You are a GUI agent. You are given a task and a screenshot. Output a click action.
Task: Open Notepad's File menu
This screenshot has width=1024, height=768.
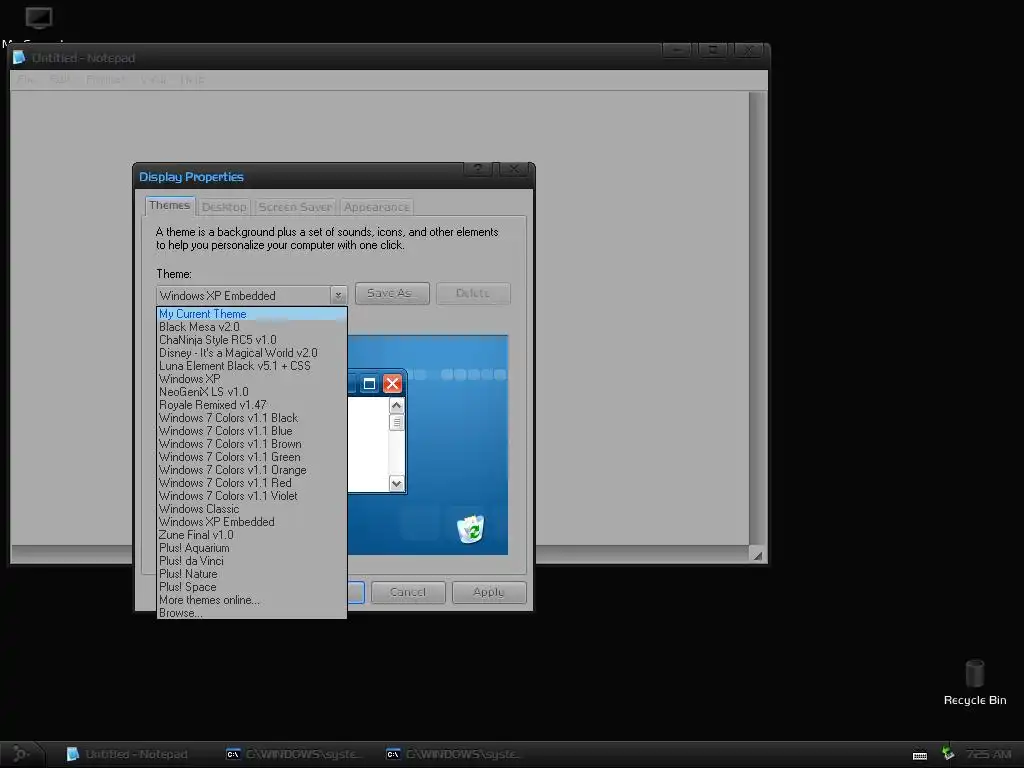point(25,80)
